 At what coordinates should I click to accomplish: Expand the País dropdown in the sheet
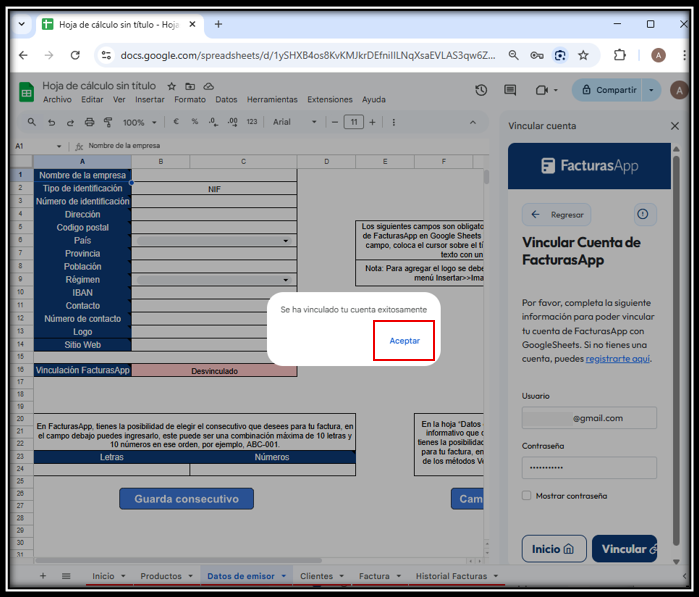point(286,241)
